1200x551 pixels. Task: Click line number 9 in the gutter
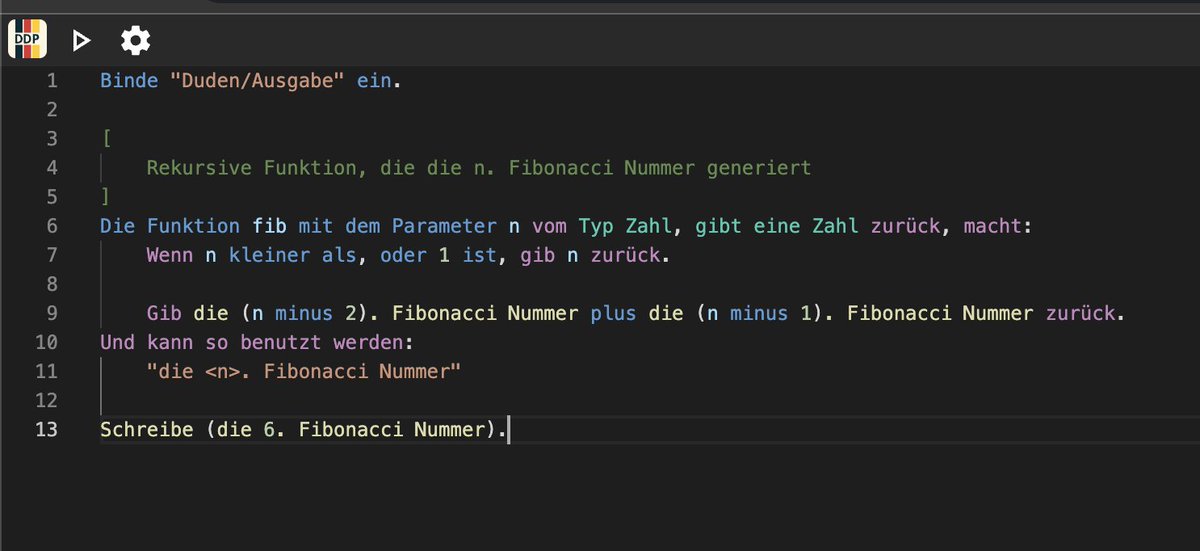coord(52,313)
